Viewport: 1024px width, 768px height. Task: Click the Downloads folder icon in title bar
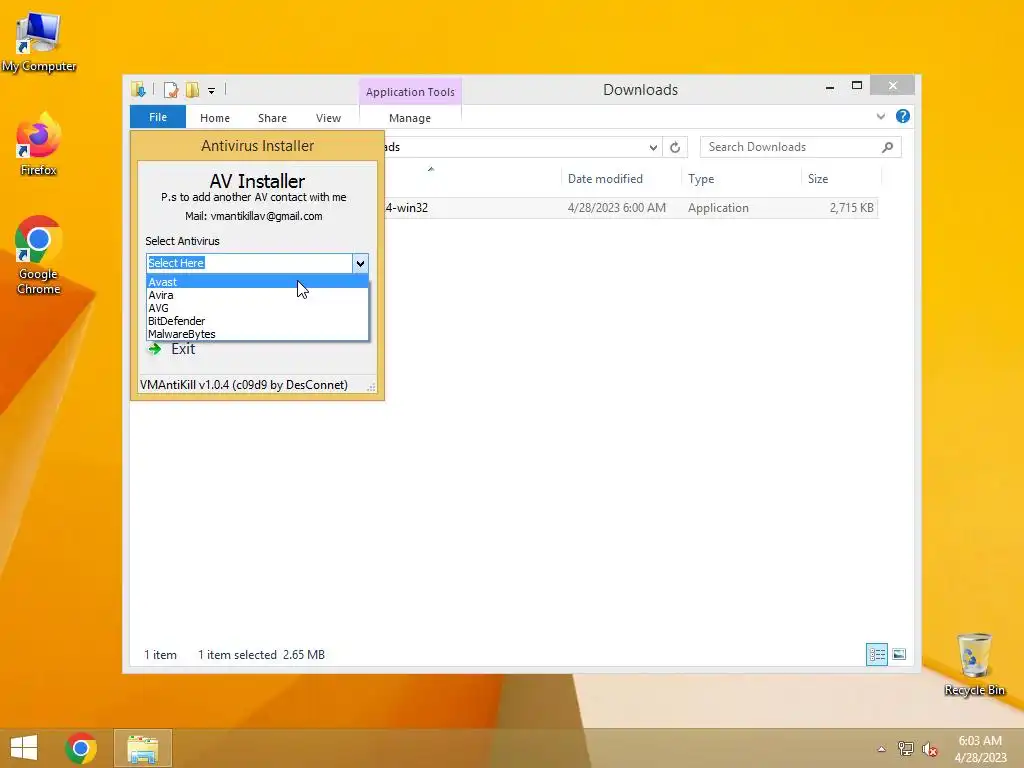pyautogui.click(x=138, y=89)
